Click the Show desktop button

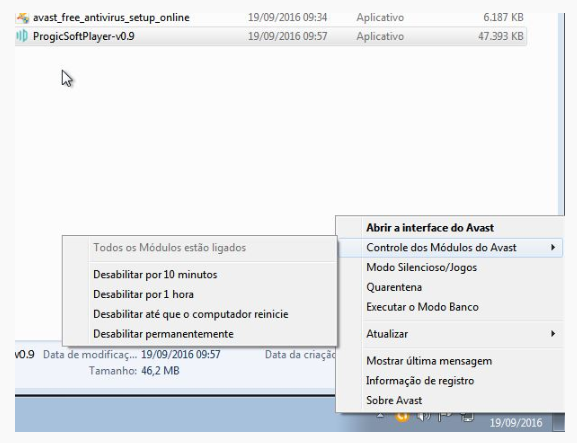coord(559,422)
